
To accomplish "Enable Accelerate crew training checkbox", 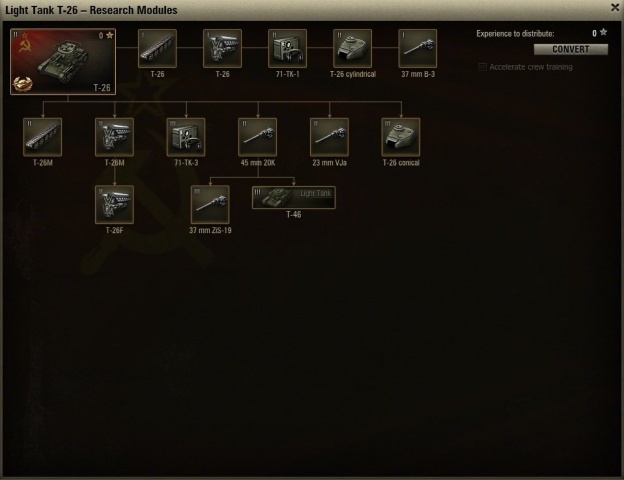I will point(482,67).
